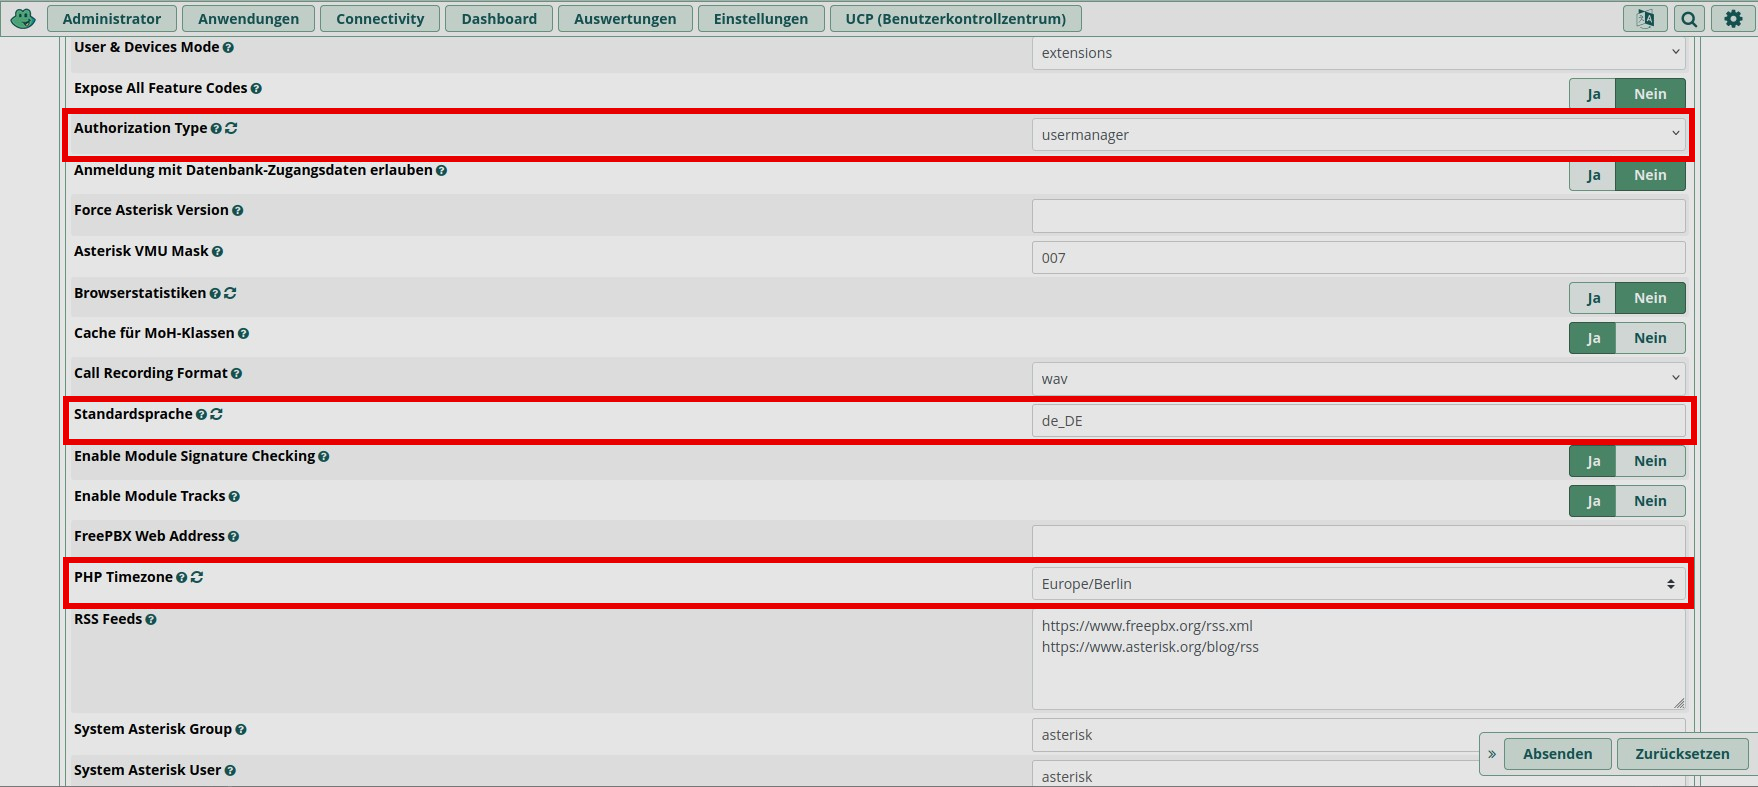The height and width of the screenshot is (787, 1758).
Task: Click help icon next to Authorization Type
Action: [x=216, y=129]
